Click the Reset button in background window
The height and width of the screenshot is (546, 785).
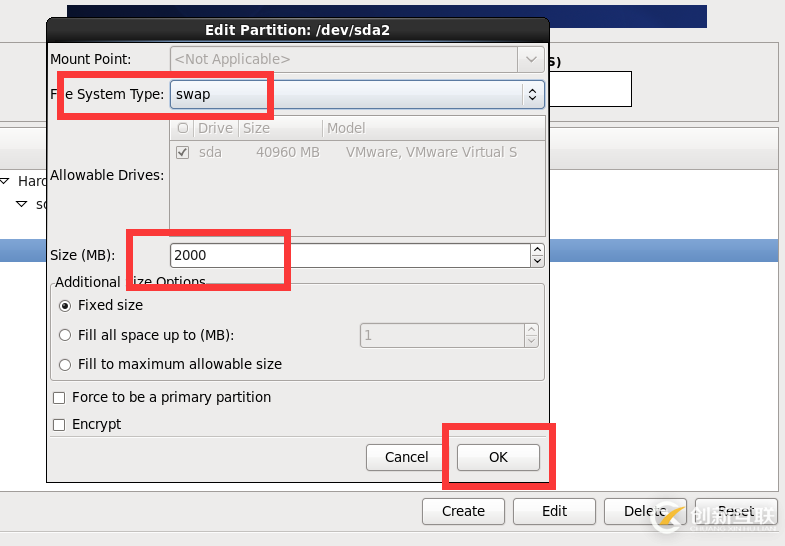[736, 511]
